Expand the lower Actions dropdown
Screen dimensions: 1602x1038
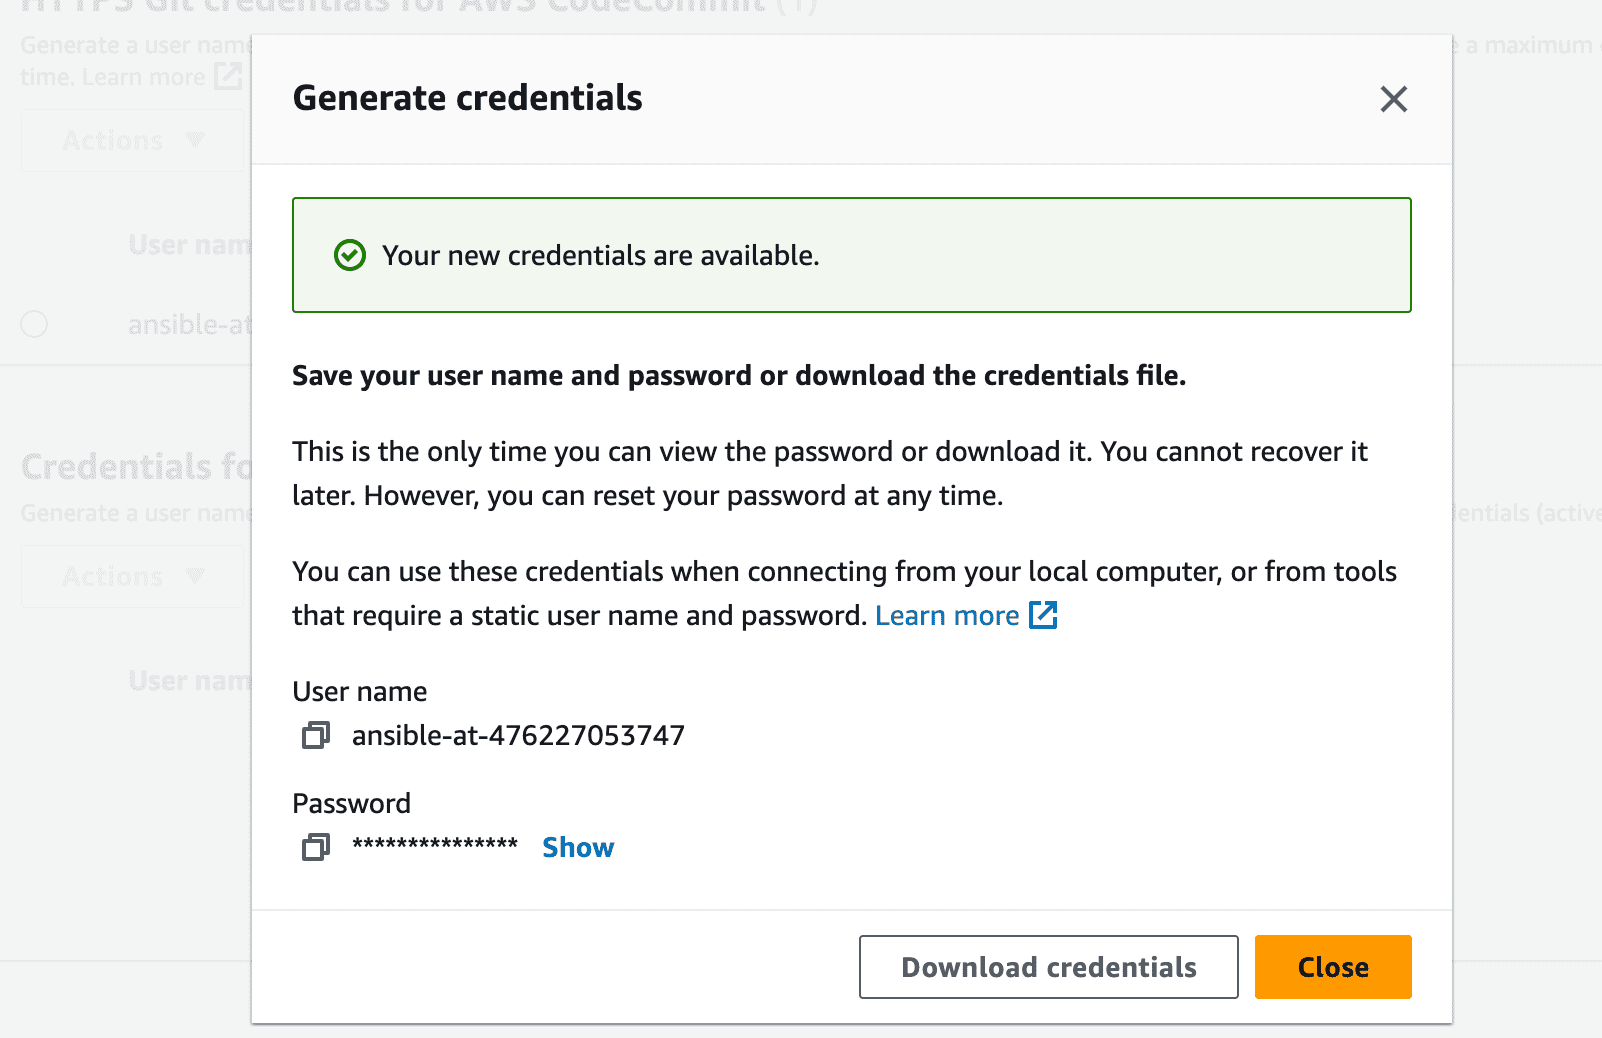pos(133,577)
